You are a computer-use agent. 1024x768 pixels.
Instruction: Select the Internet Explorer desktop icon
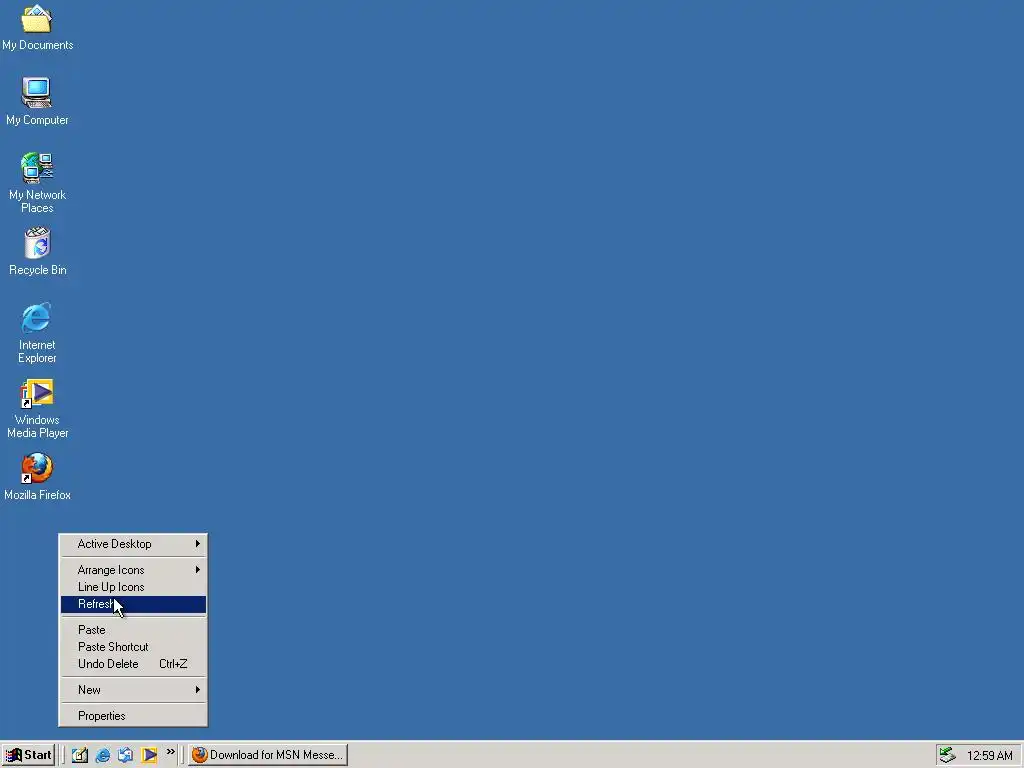point(37,333)
